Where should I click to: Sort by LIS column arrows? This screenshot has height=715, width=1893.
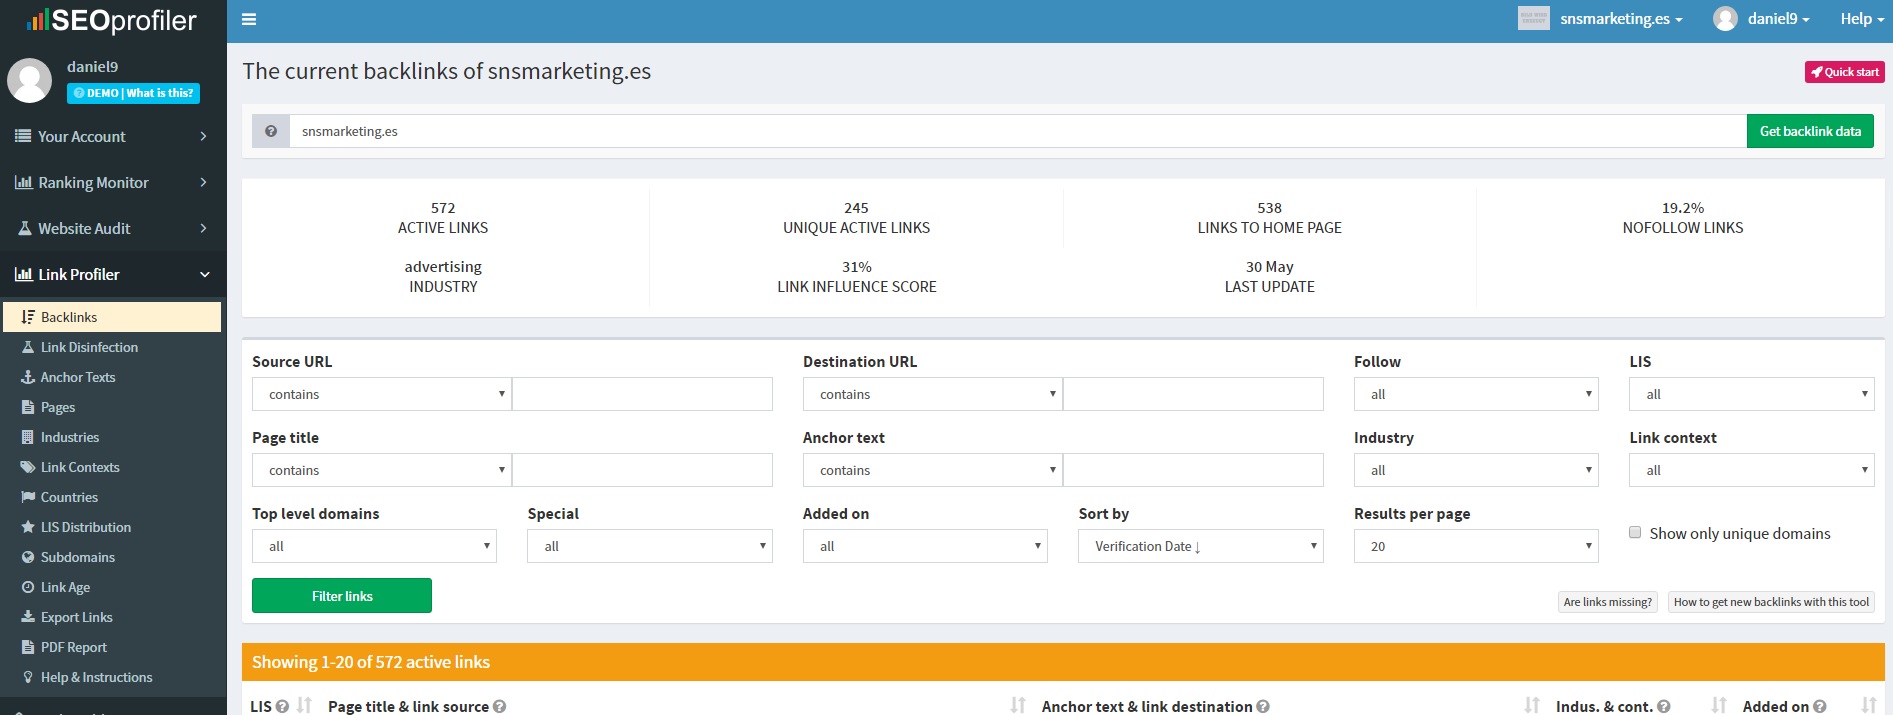click(x=304, y=706)
